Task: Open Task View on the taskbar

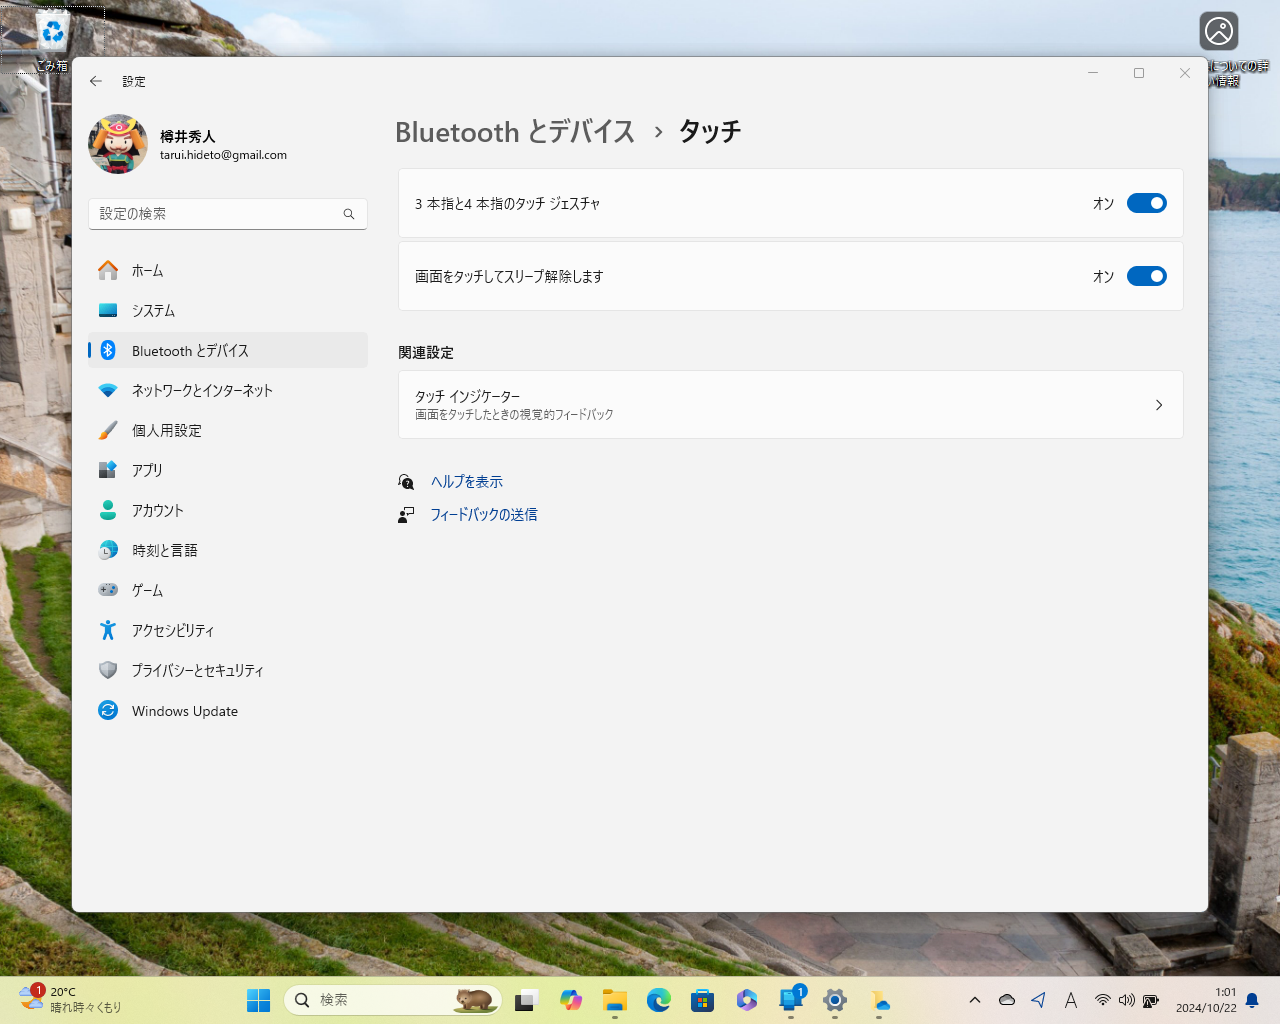Action: [x=527, y=1000]
